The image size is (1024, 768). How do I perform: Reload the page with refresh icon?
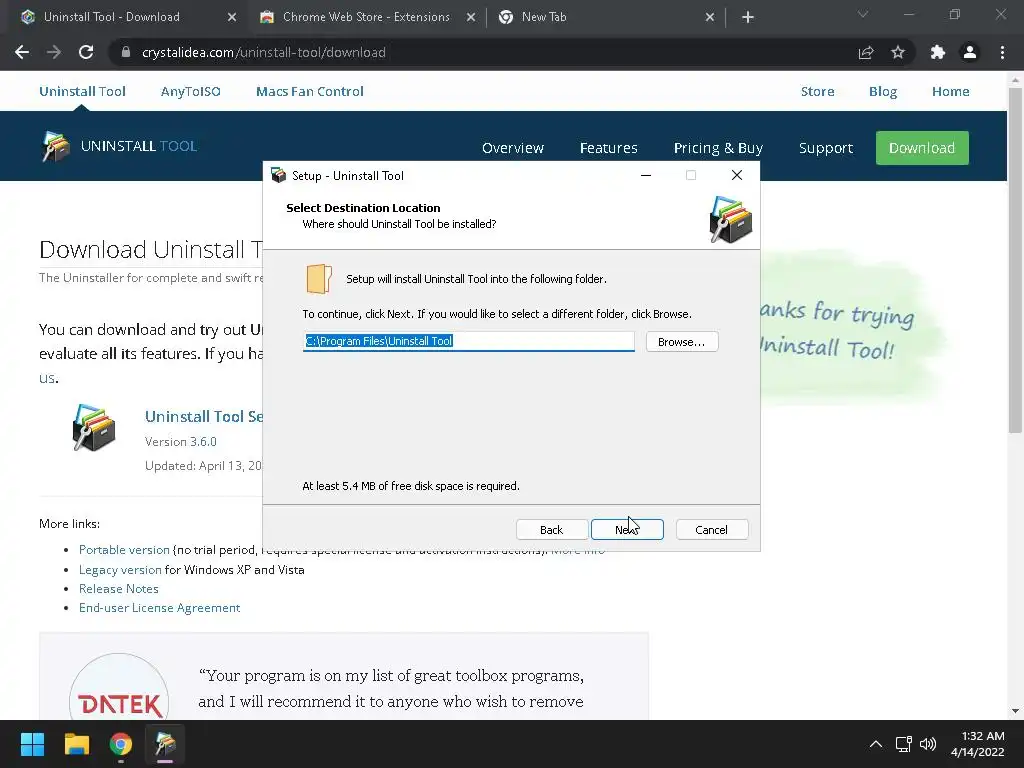click(86, 52)
